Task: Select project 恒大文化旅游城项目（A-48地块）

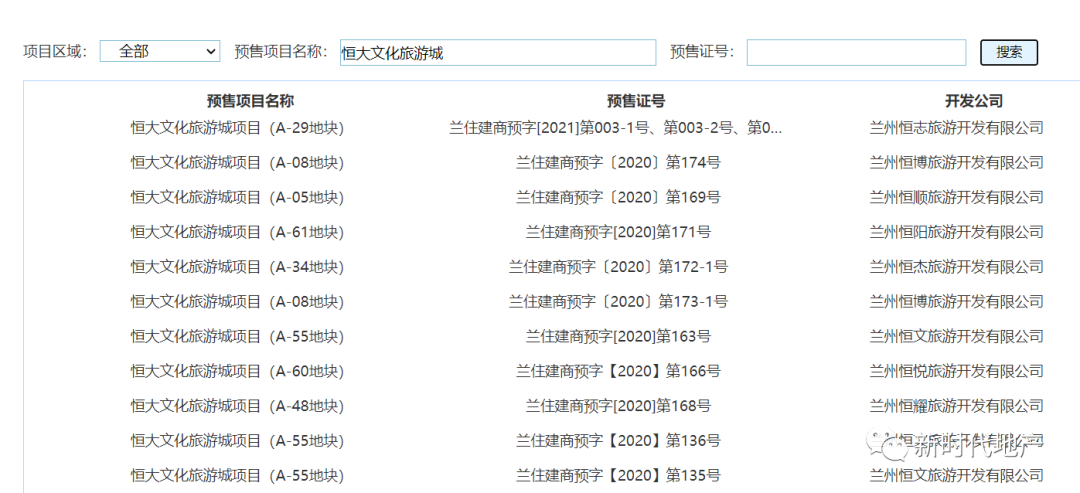Action: [x=237, y=406]
